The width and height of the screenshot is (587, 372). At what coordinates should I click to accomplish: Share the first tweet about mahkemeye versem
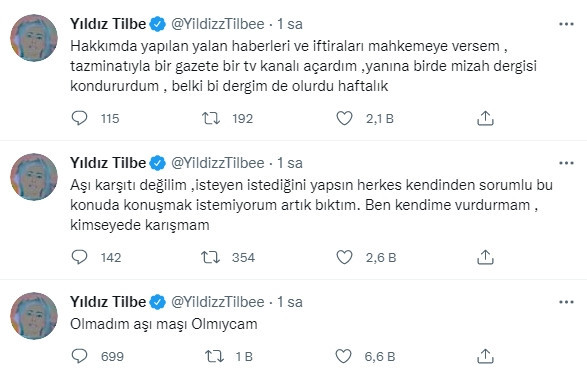click(x=485, y=118)
